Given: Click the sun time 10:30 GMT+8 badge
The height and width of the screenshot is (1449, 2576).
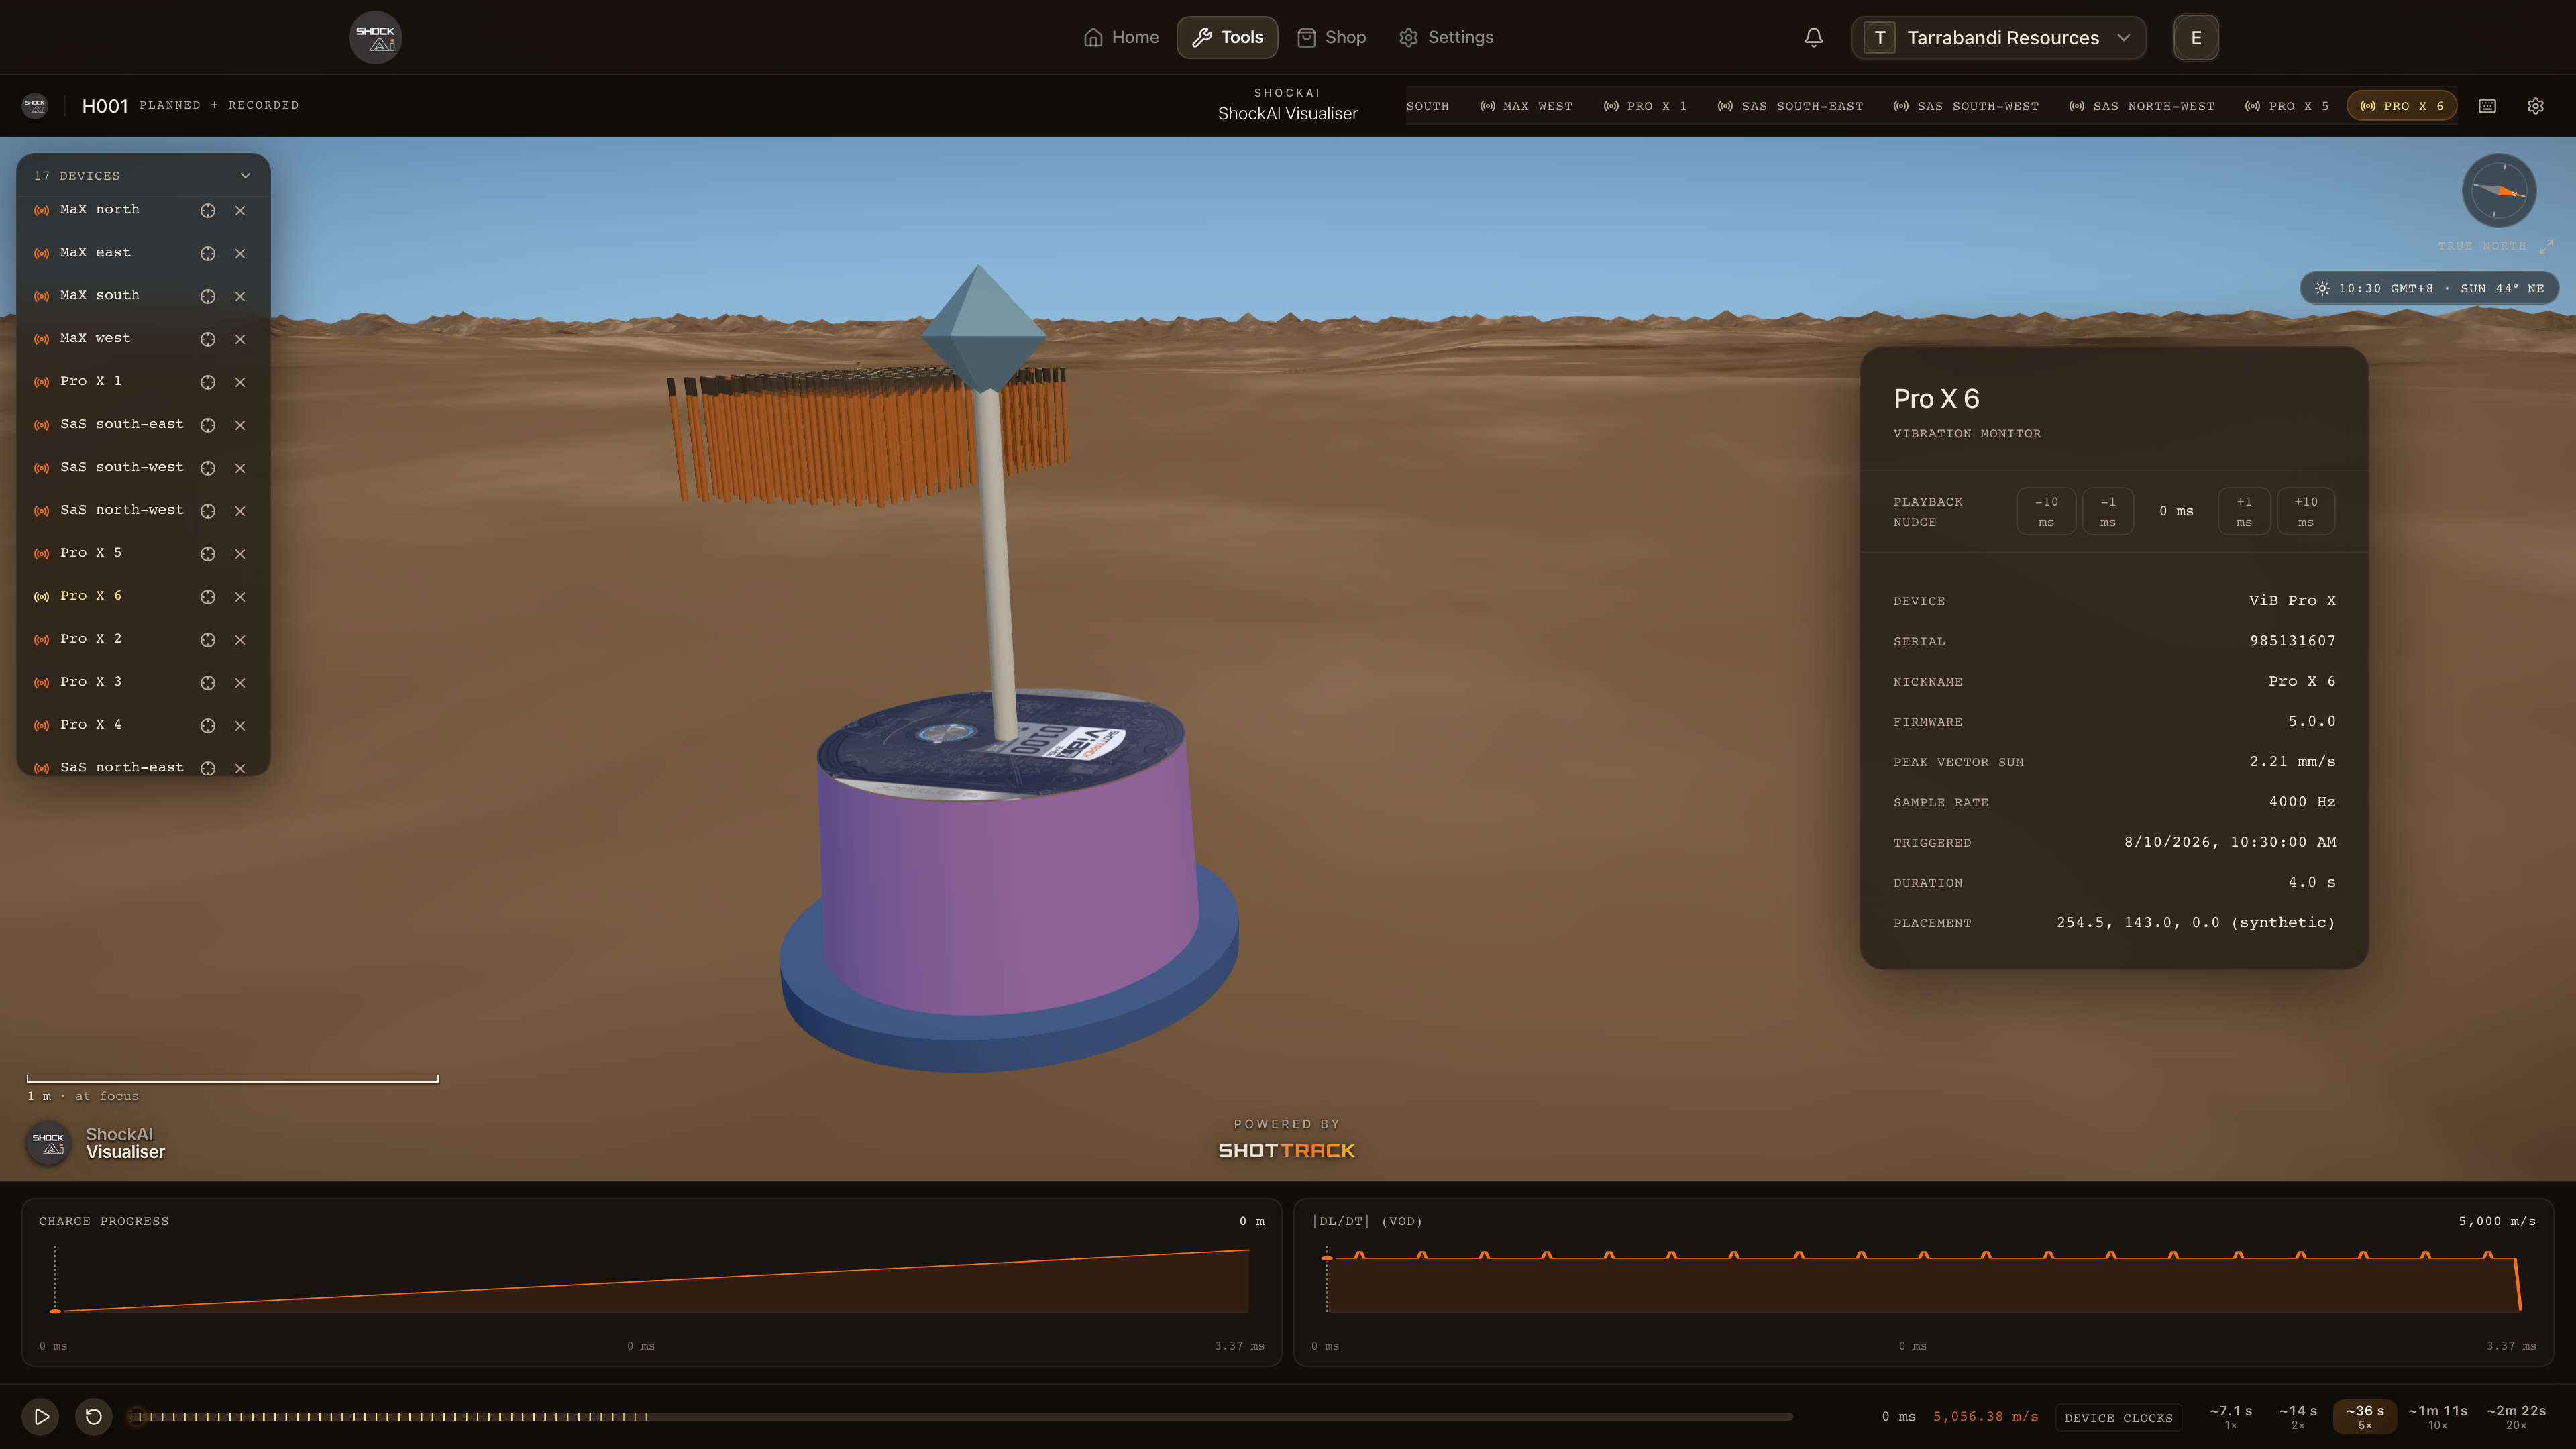Looking at the screenshot, I should (x=2429, y=289).
